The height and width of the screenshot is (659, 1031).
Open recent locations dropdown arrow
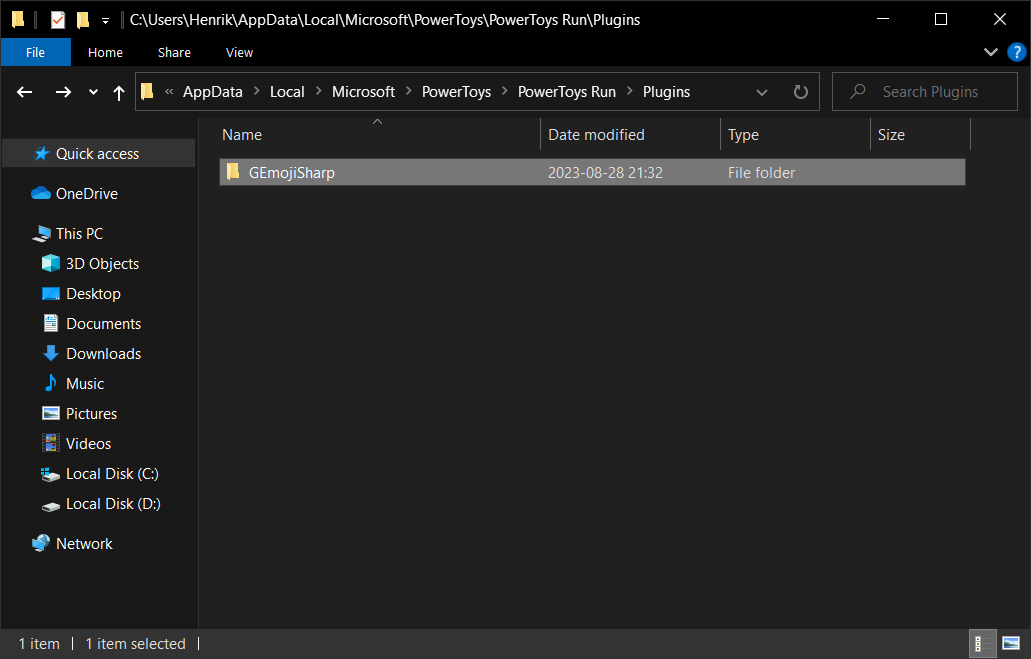click(93, 92)
